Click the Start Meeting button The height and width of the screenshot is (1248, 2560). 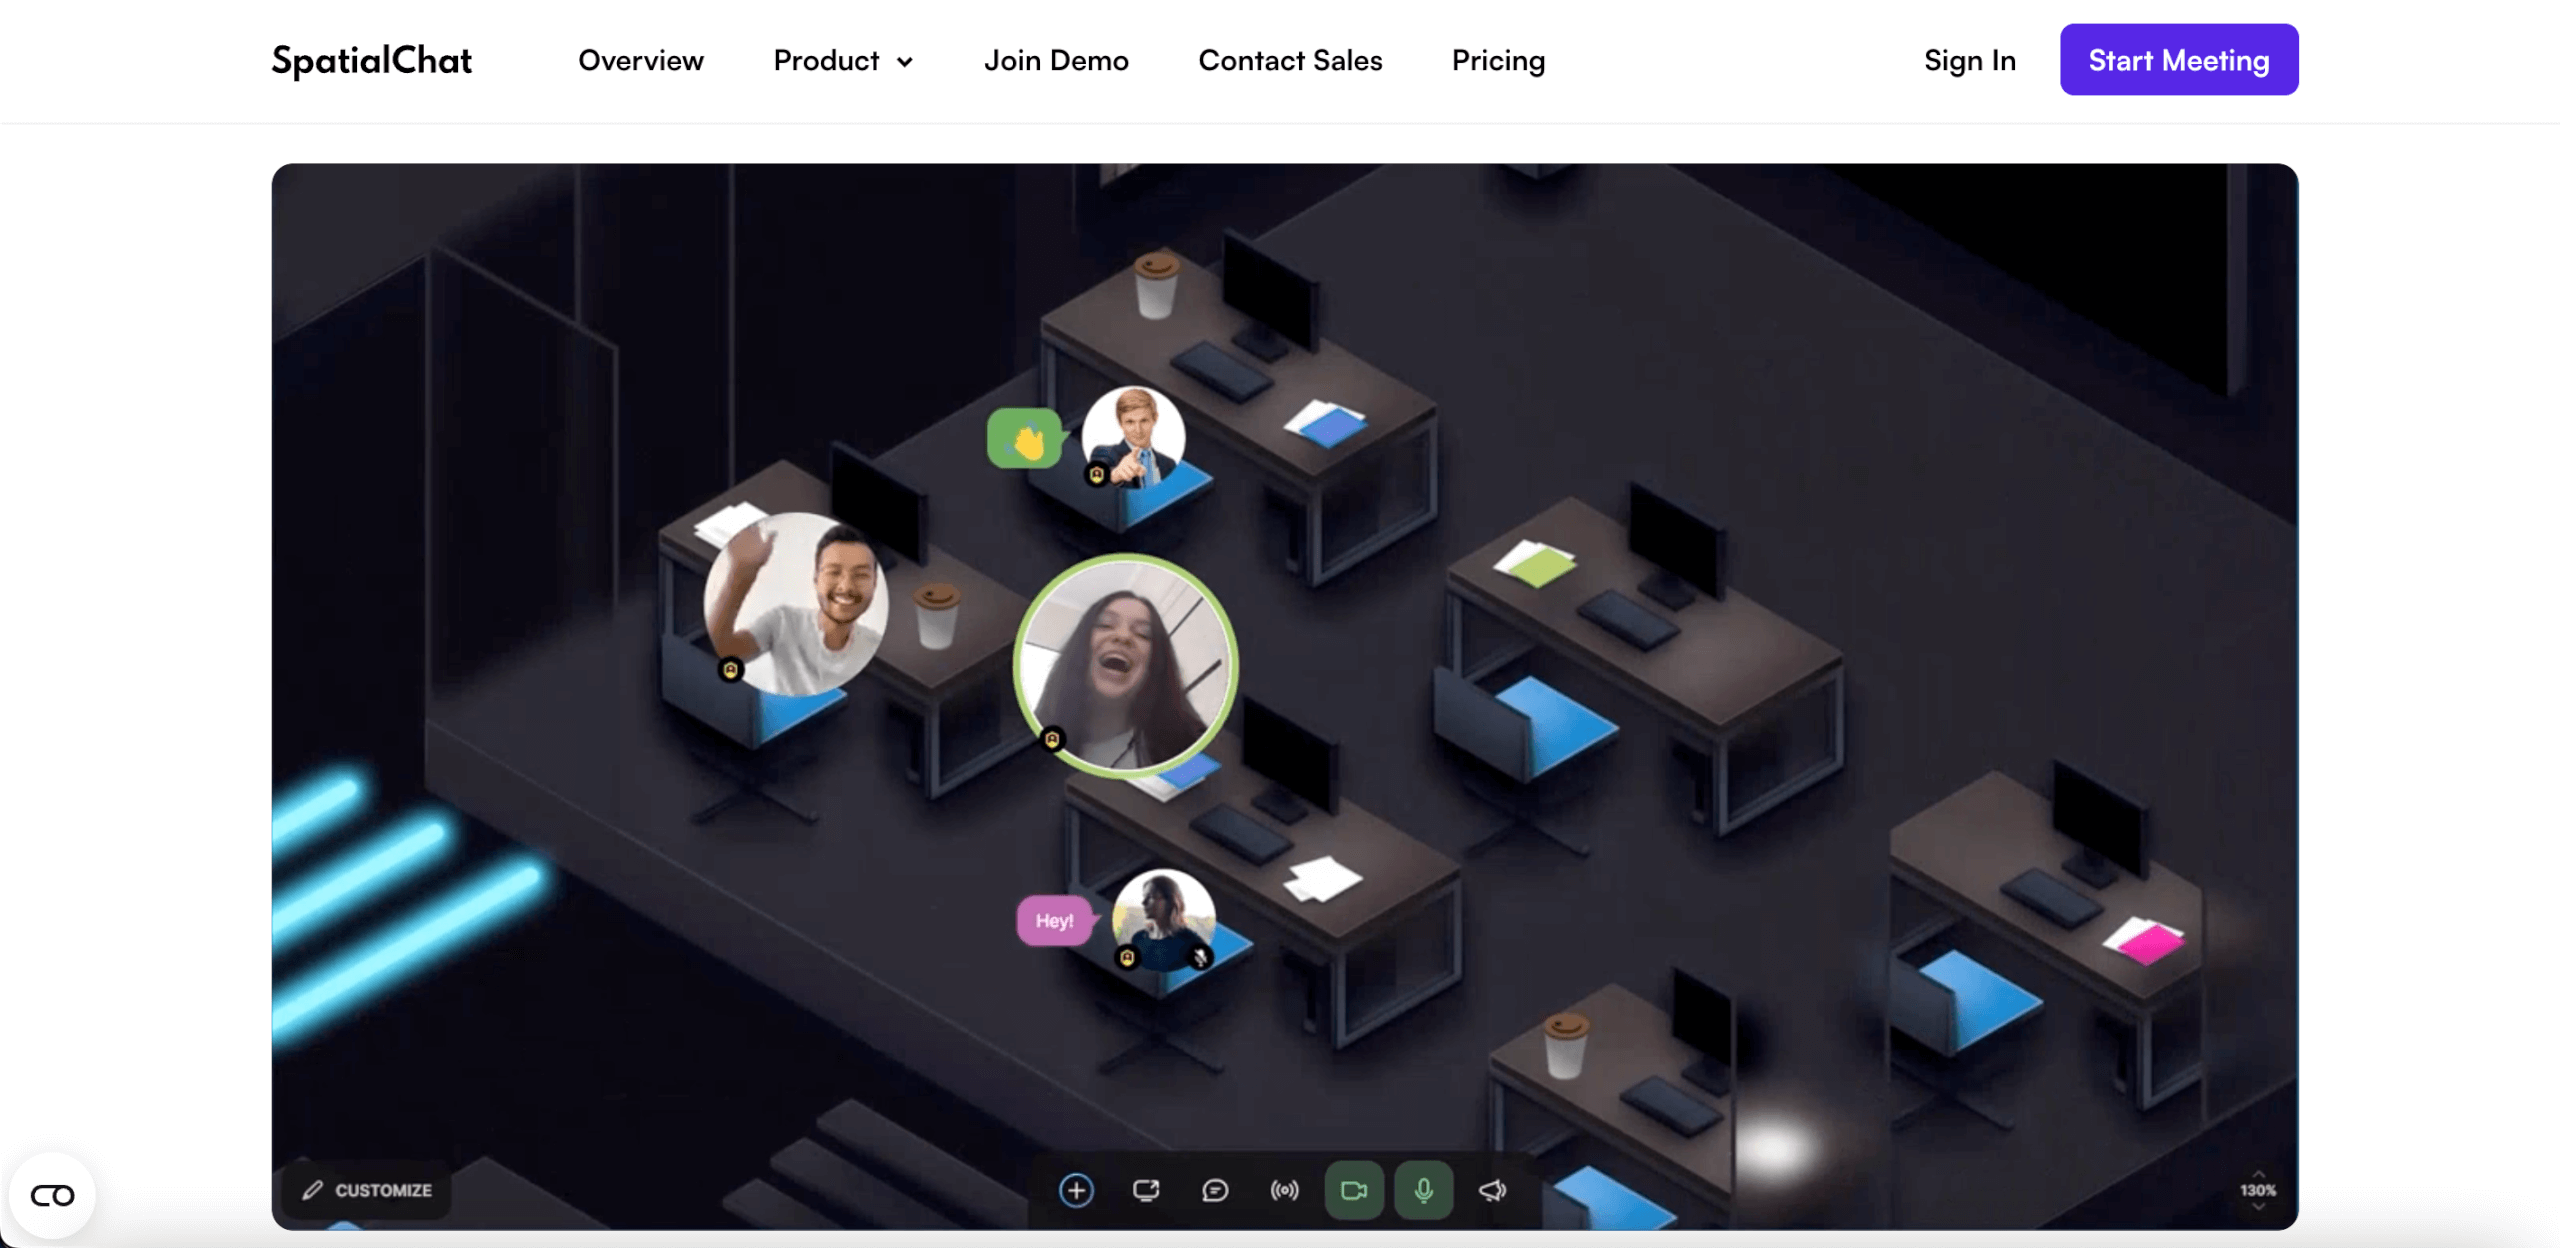(x=2179, y=60)
